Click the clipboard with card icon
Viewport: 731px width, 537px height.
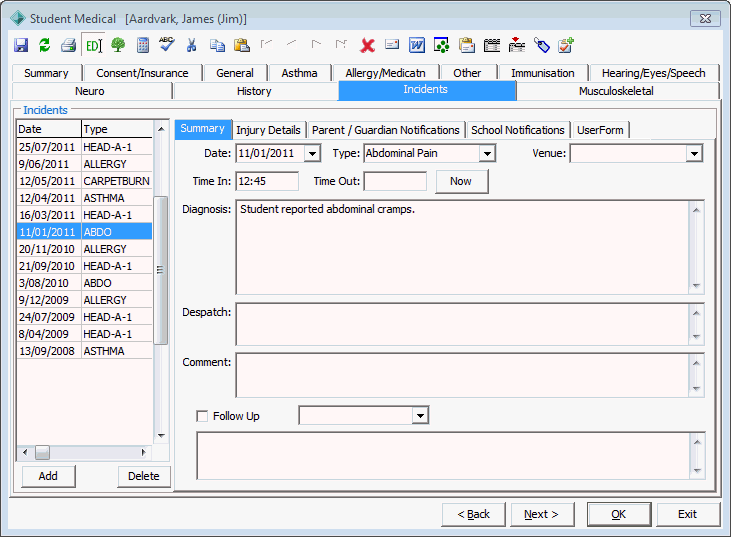[467, 45]
